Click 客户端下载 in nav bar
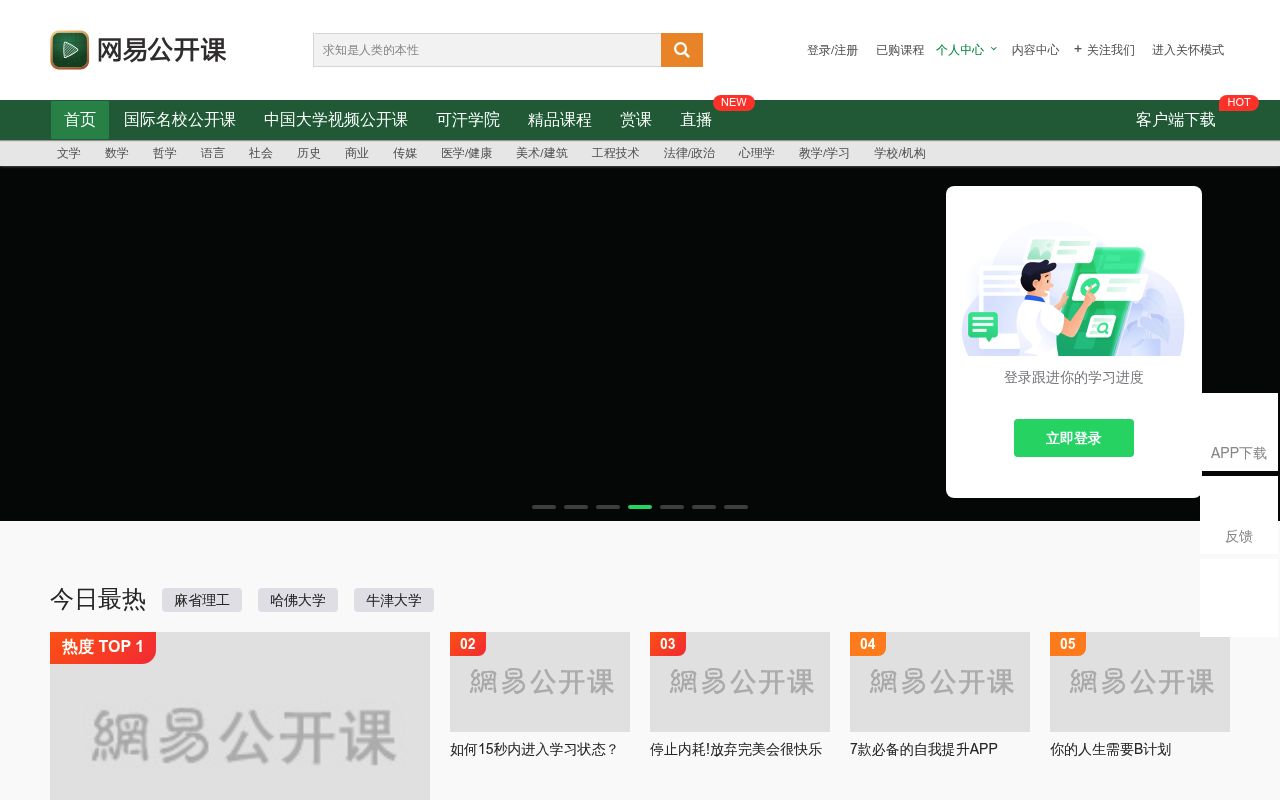The image size is (1280, 800). (1176, 120)
